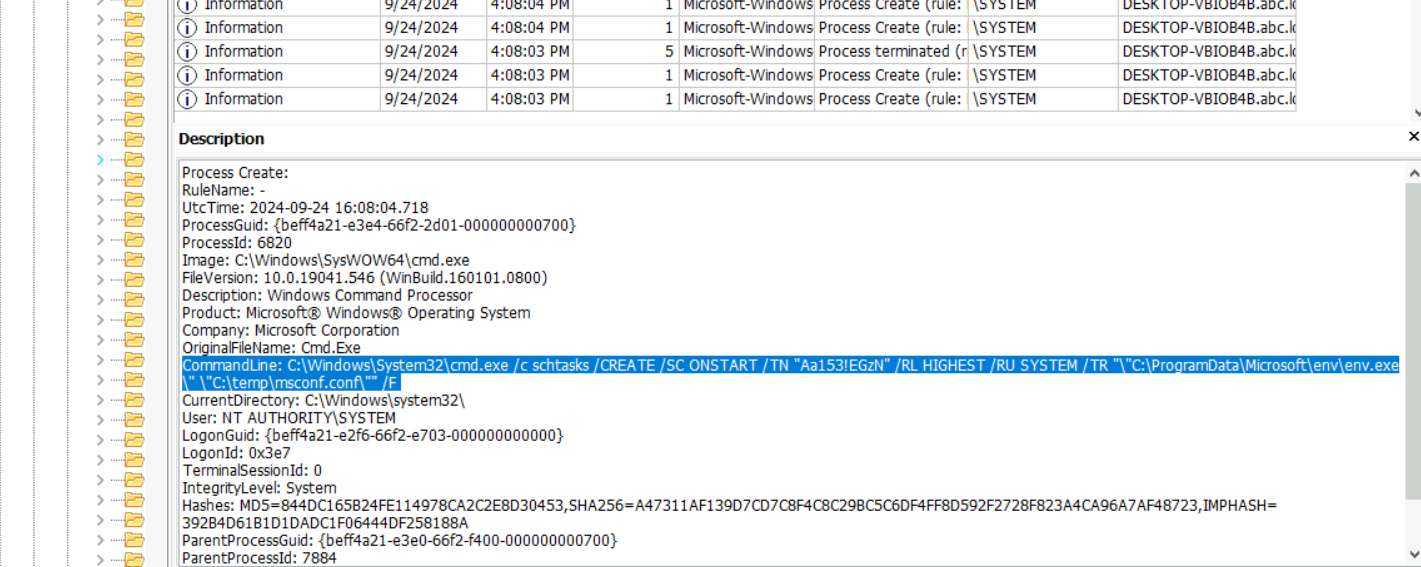Expand the tree node with the blue chevron
This screenshot has width=1421, height=567.
(x=100, y=160)
